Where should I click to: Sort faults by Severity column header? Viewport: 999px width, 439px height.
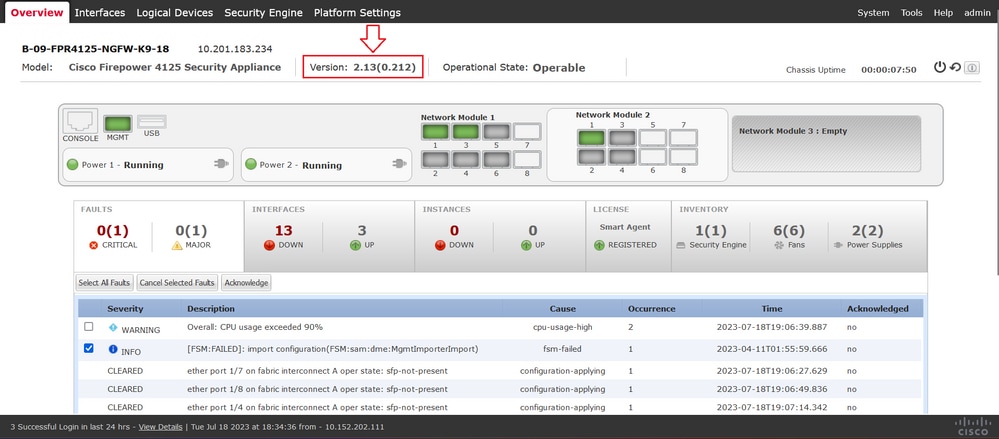click(125, 308)
